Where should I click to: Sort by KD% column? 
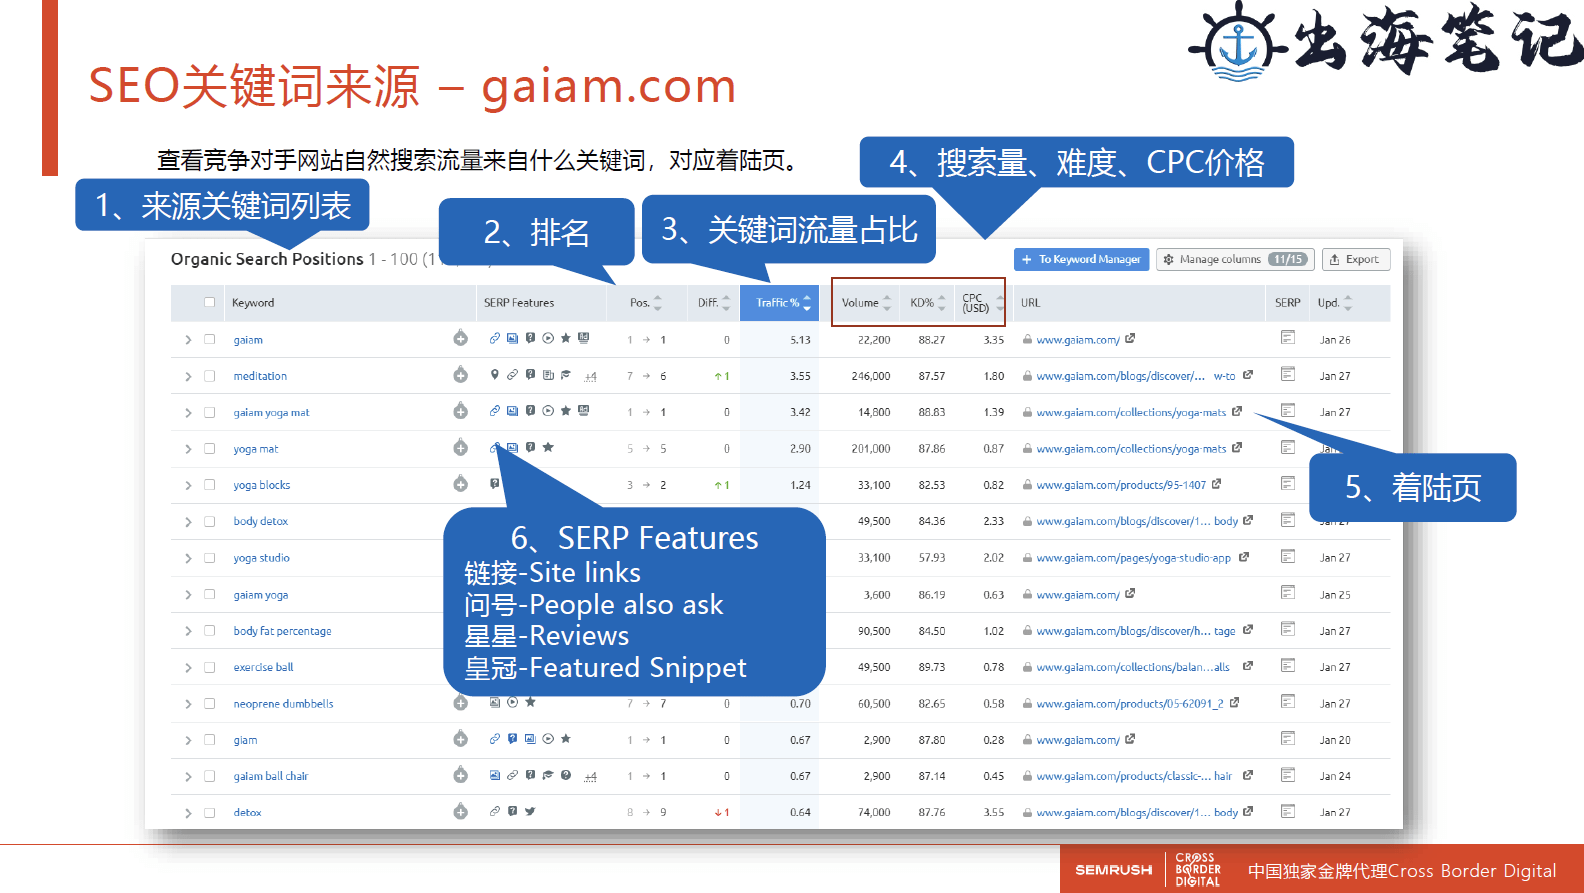tap(928, 302)
